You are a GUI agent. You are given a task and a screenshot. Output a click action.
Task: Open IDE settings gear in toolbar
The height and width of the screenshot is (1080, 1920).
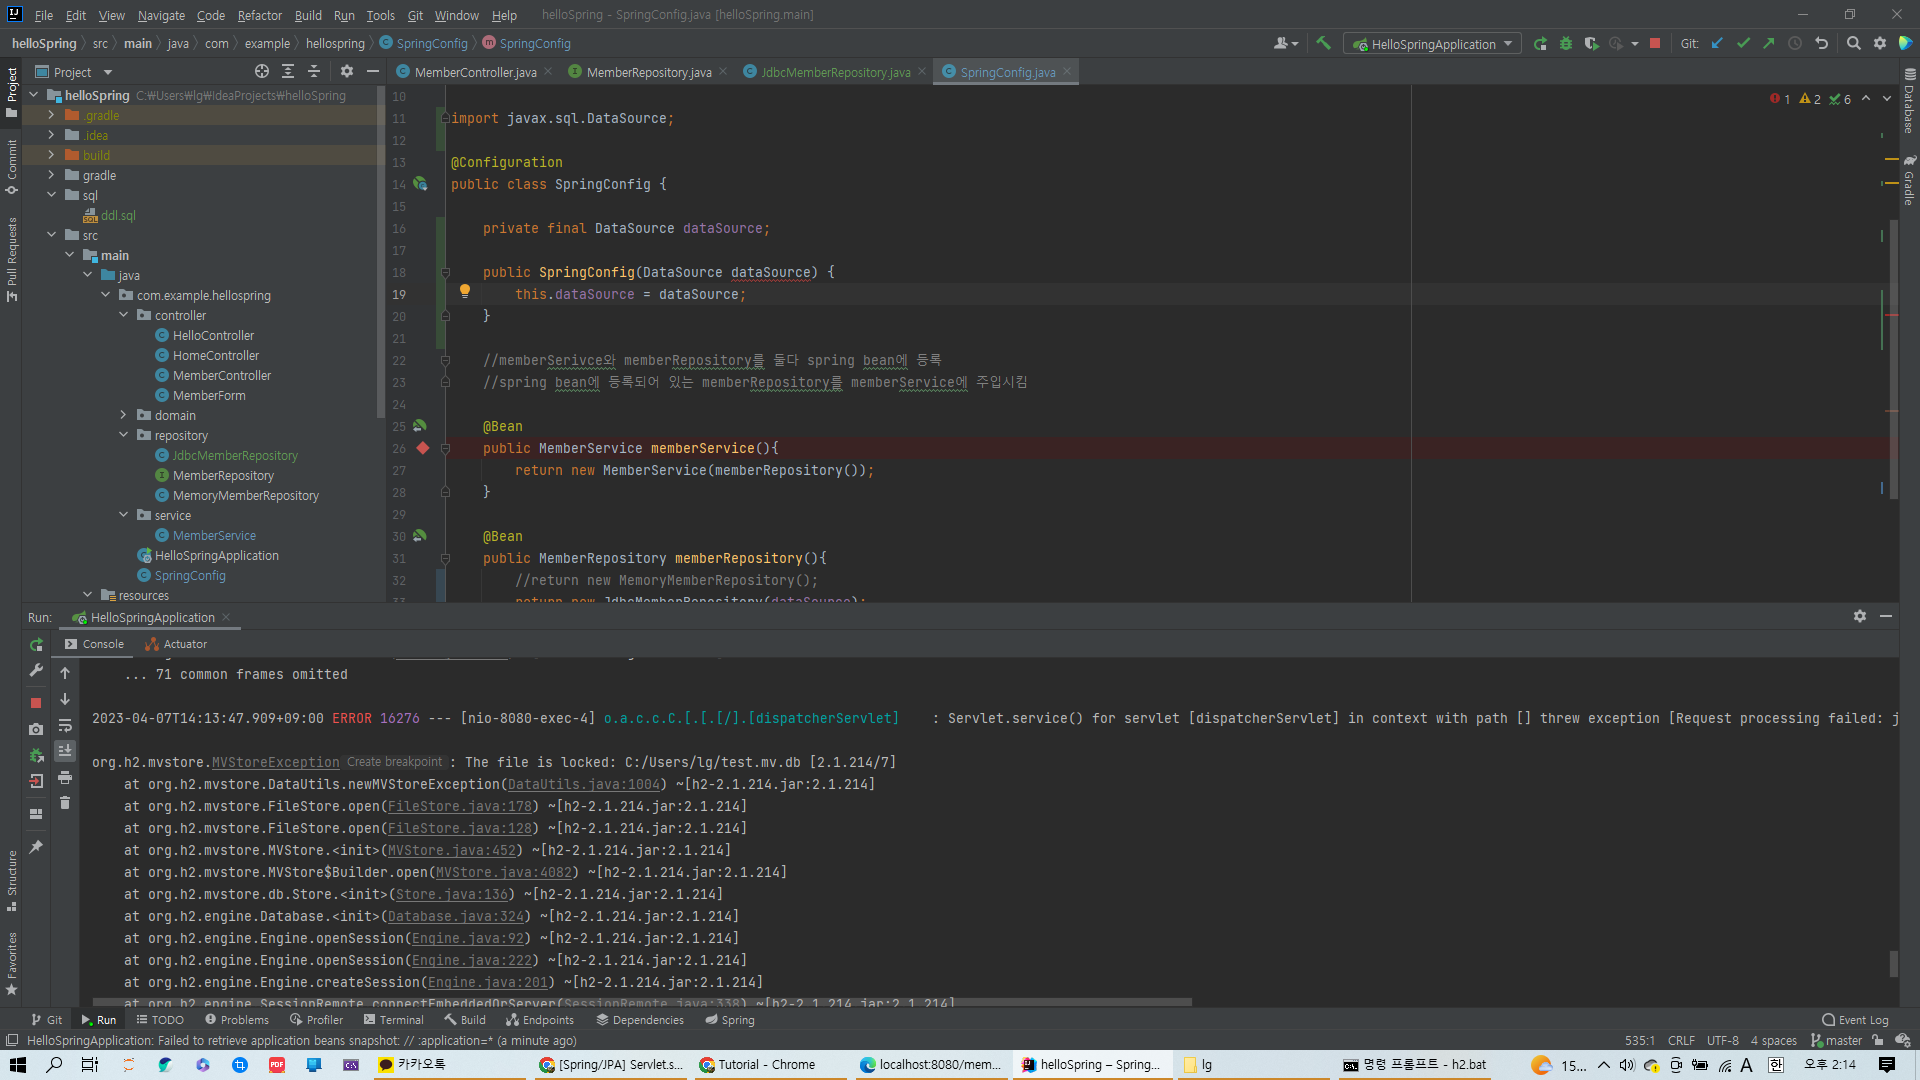[x=1880, y=43]
